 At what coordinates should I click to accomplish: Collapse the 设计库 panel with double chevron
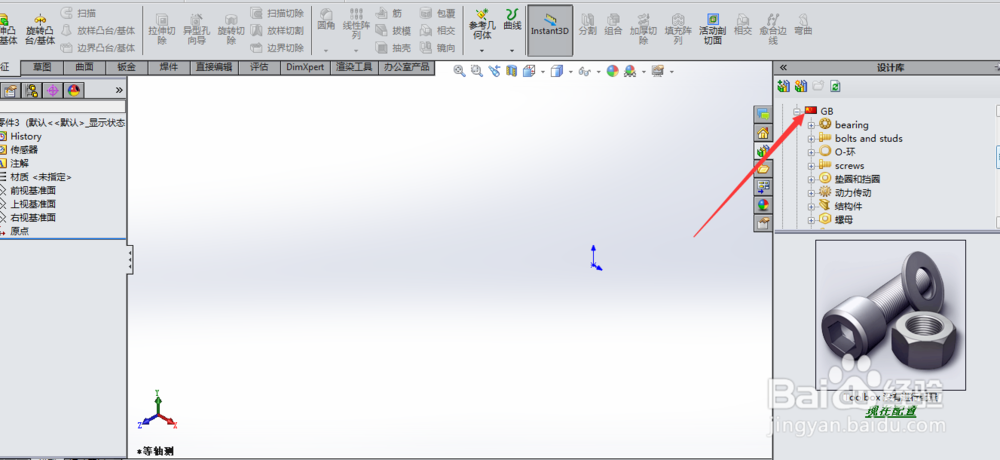pos(783,68)
